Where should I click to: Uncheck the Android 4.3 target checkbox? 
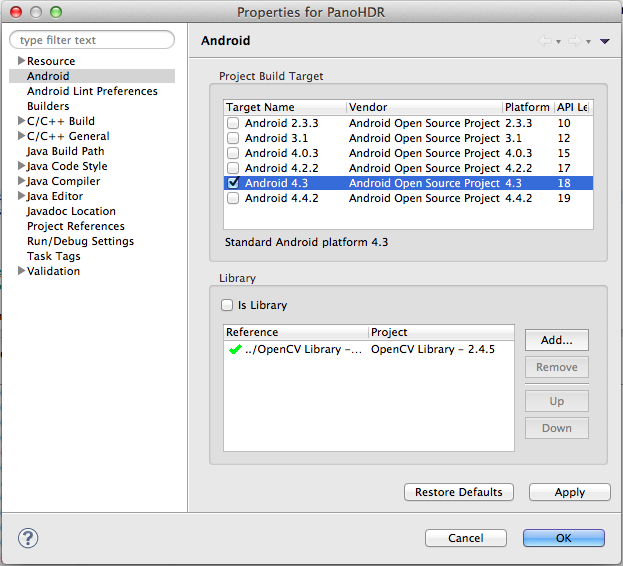pos(233,183)
